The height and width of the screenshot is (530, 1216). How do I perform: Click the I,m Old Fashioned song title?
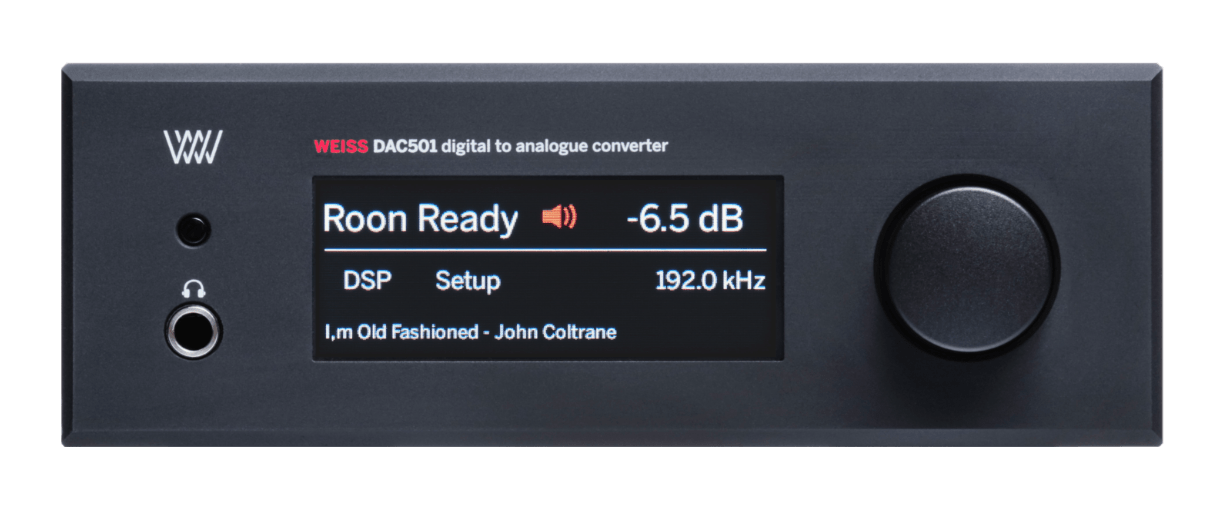click(x=401, y=332)
